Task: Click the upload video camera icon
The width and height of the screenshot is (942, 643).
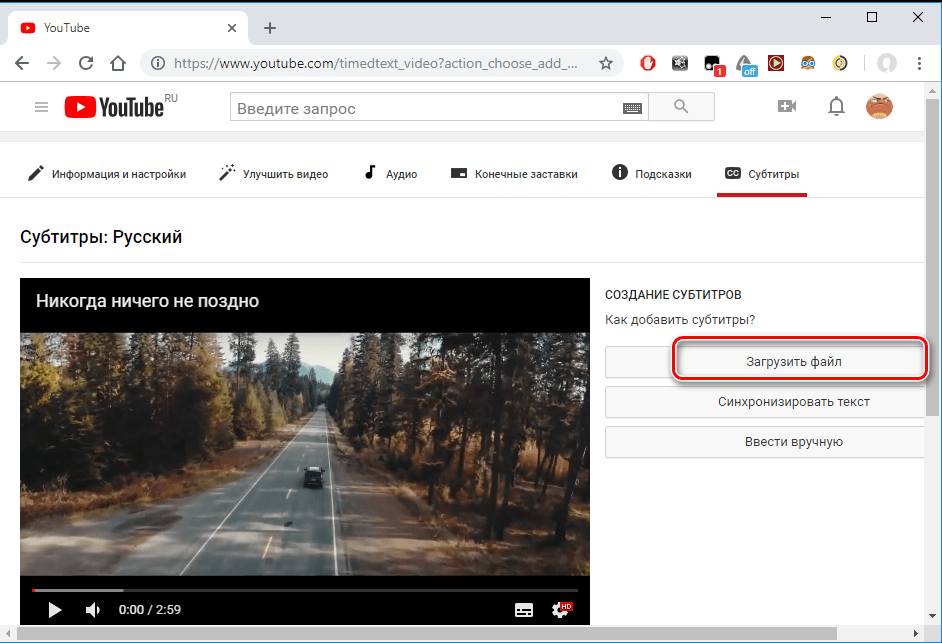Action: pos(787,107)
